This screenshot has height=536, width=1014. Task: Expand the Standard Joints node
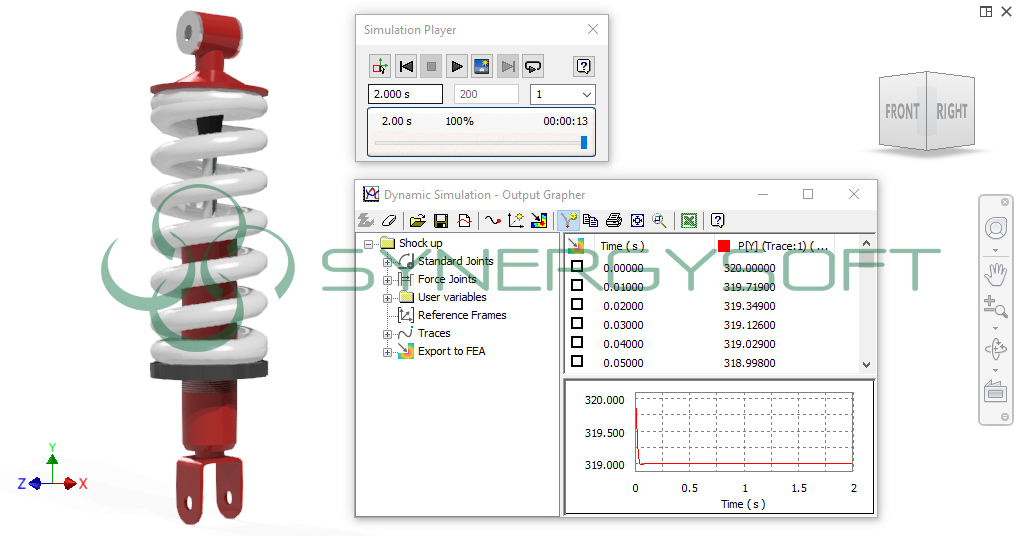click(387, 263)
